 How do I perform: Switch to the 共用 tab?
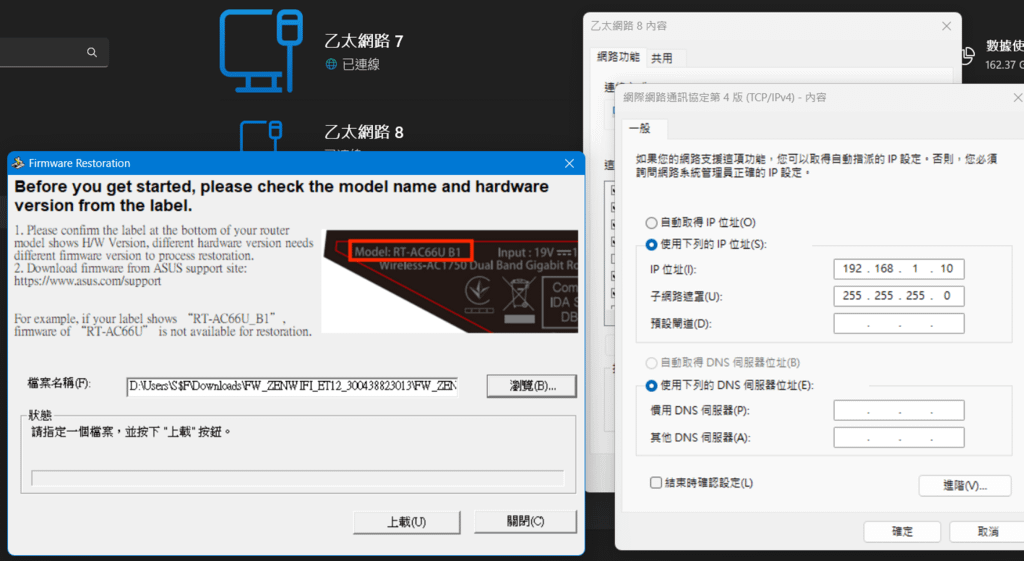[662, 58]
